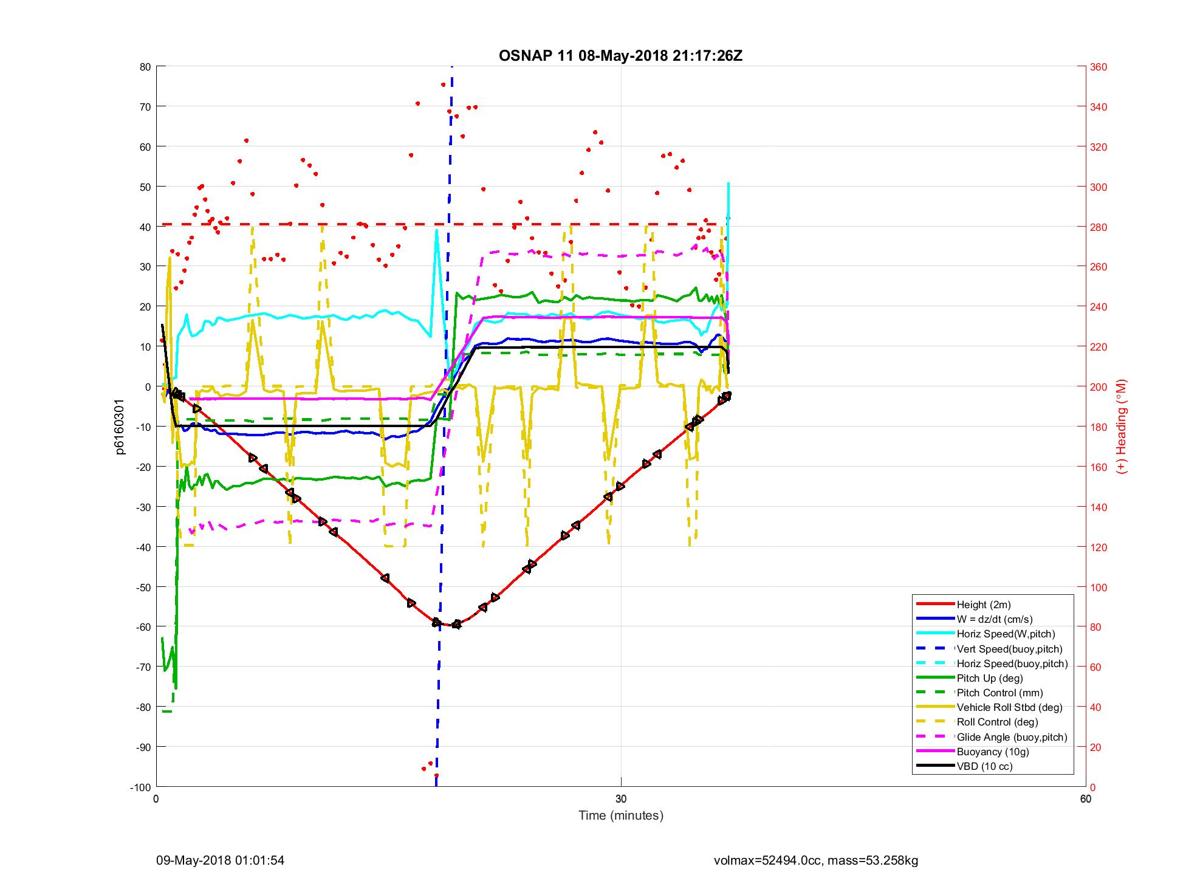Click the black line sample beside VBD (10 cc)
This screenshot has height=885, width=1200.
click(x=934, y=766)
